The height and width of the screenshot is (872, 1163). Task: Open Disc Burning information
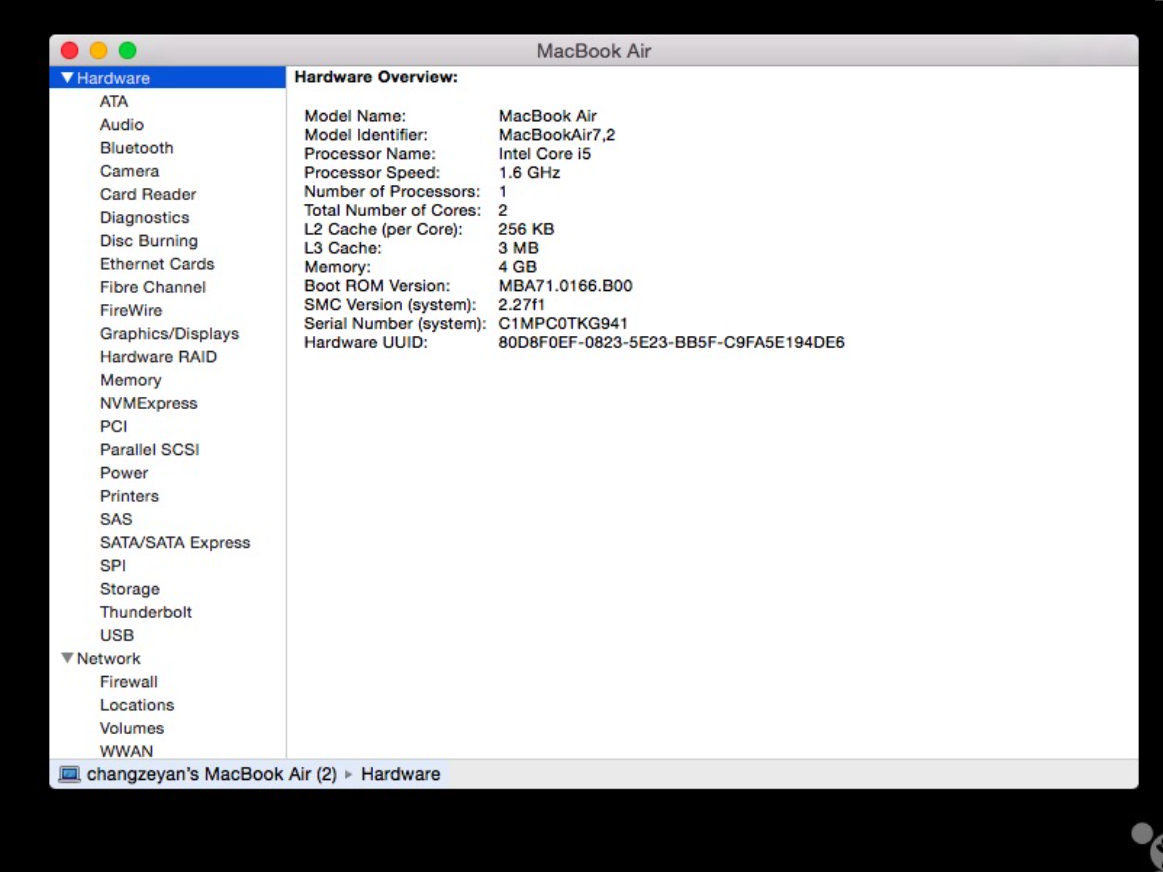[x=149, y=241]
